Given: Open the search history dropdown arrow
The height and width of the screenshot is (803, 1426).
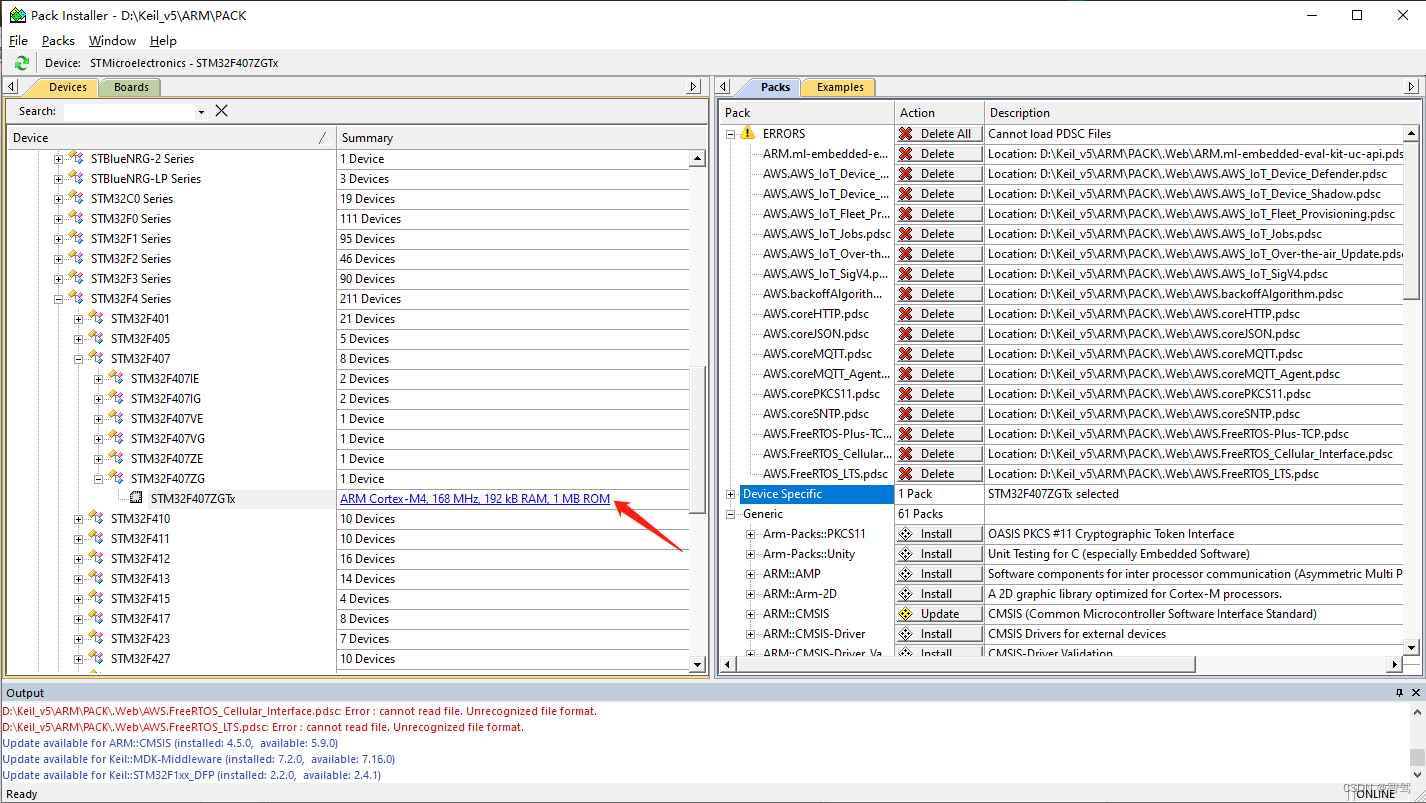Looking at the screenshot, I should click(x=201, y=112).
